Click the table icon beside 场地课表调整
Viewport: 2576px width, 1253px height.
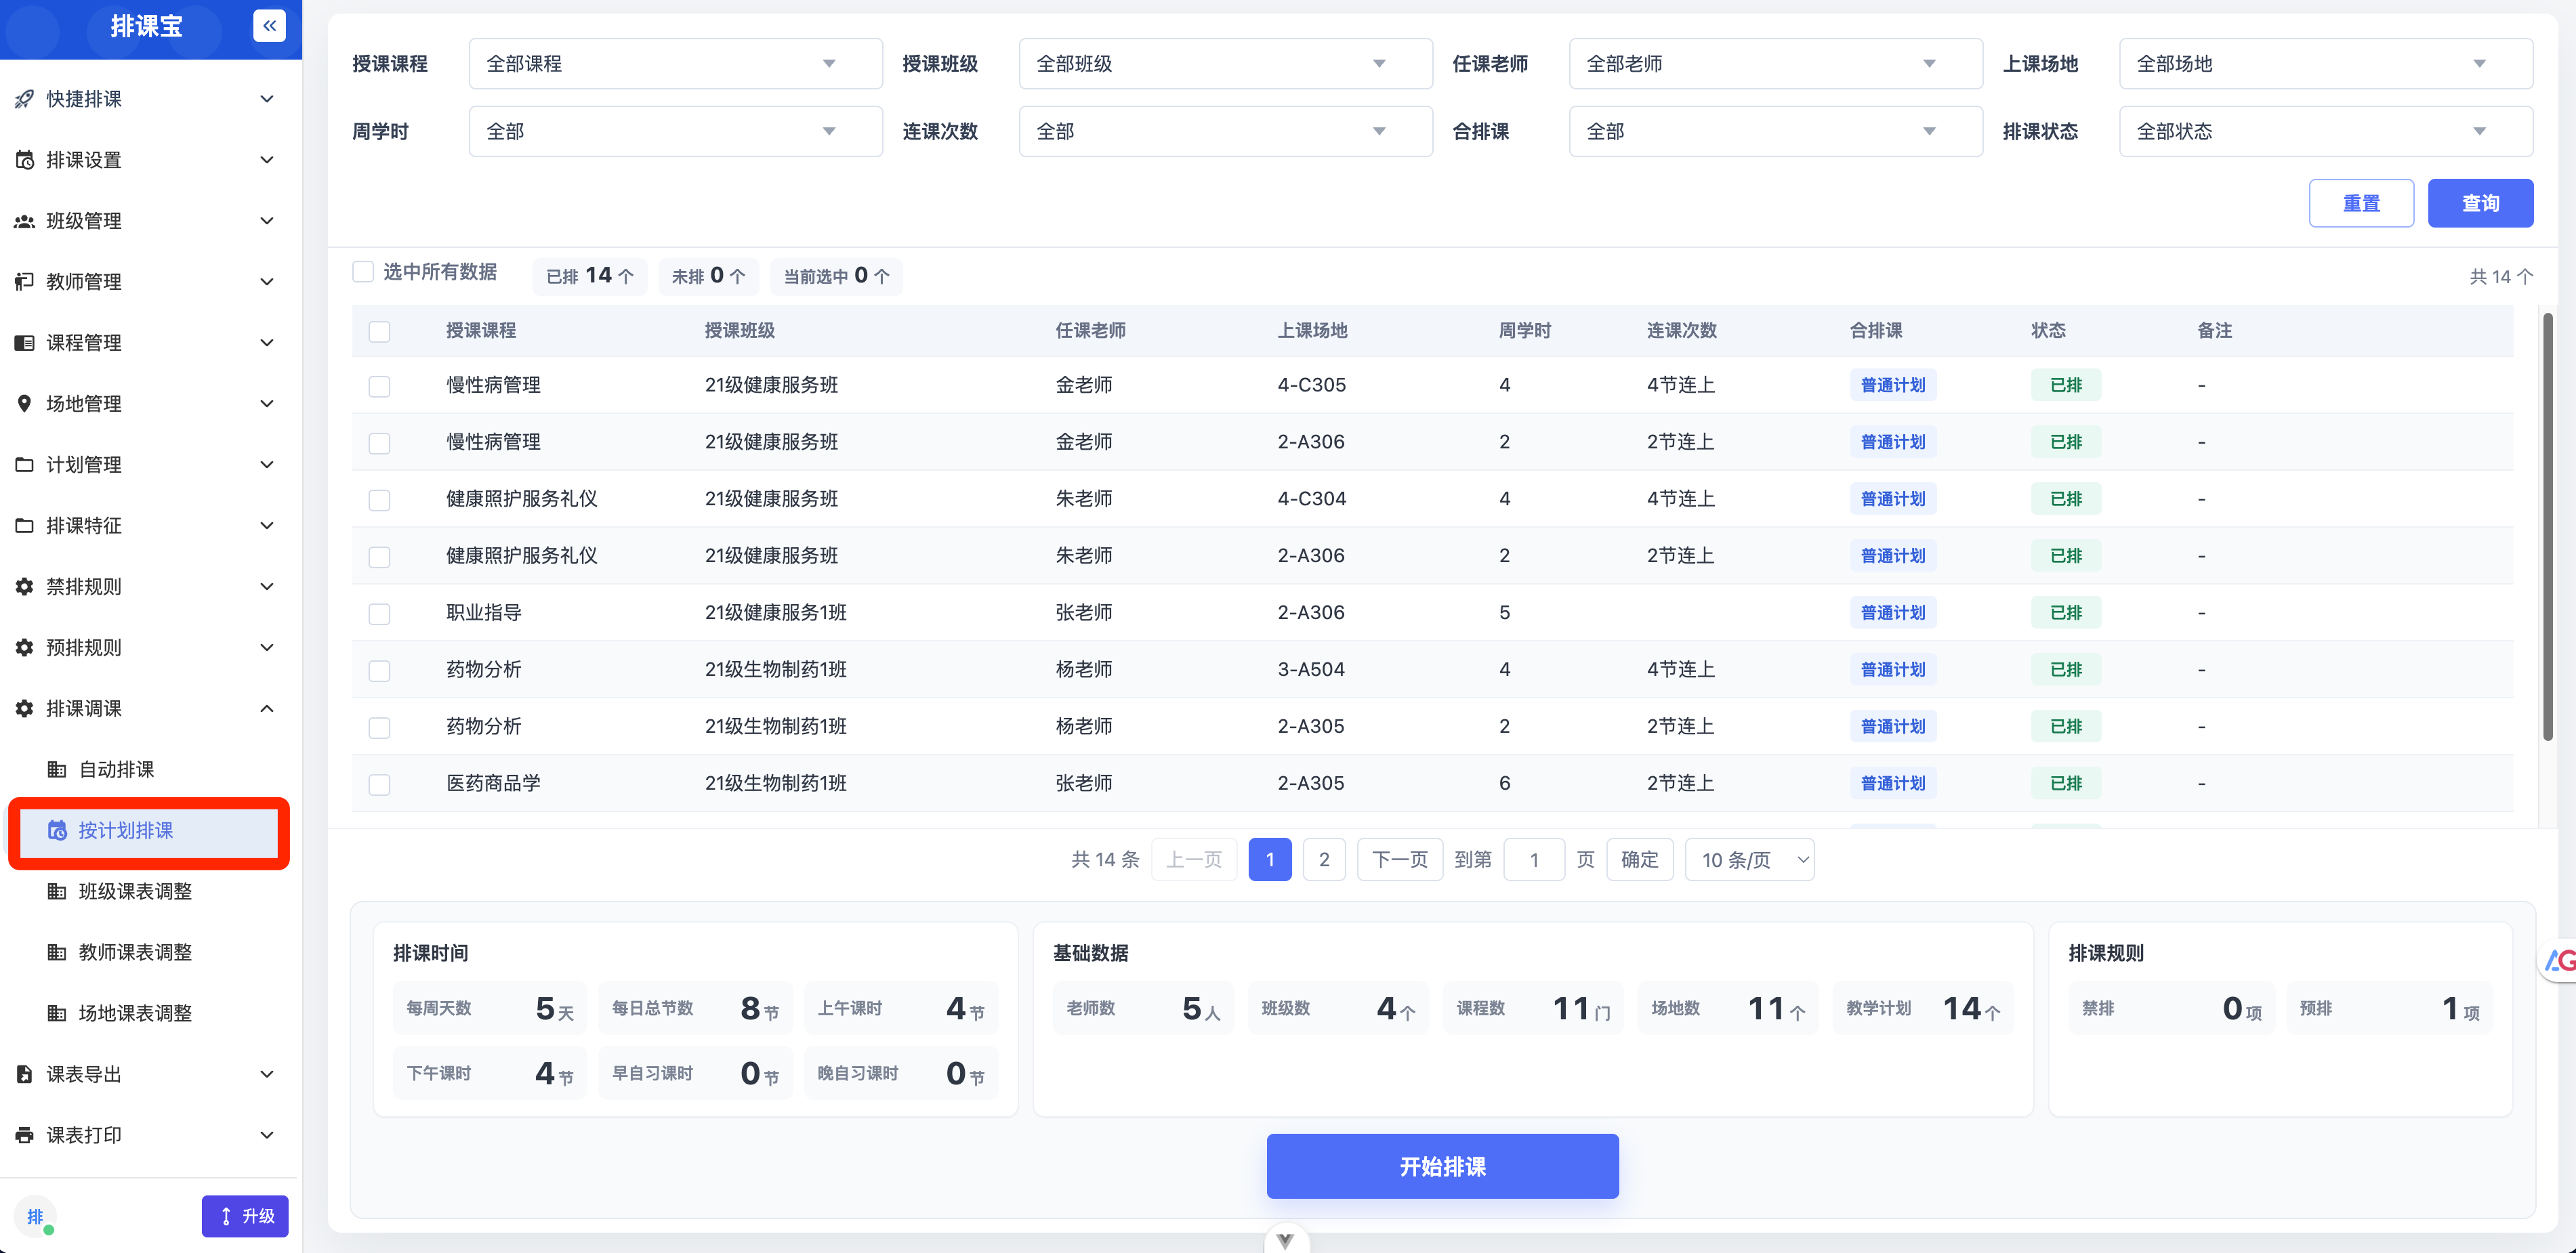coord(57,1014)
